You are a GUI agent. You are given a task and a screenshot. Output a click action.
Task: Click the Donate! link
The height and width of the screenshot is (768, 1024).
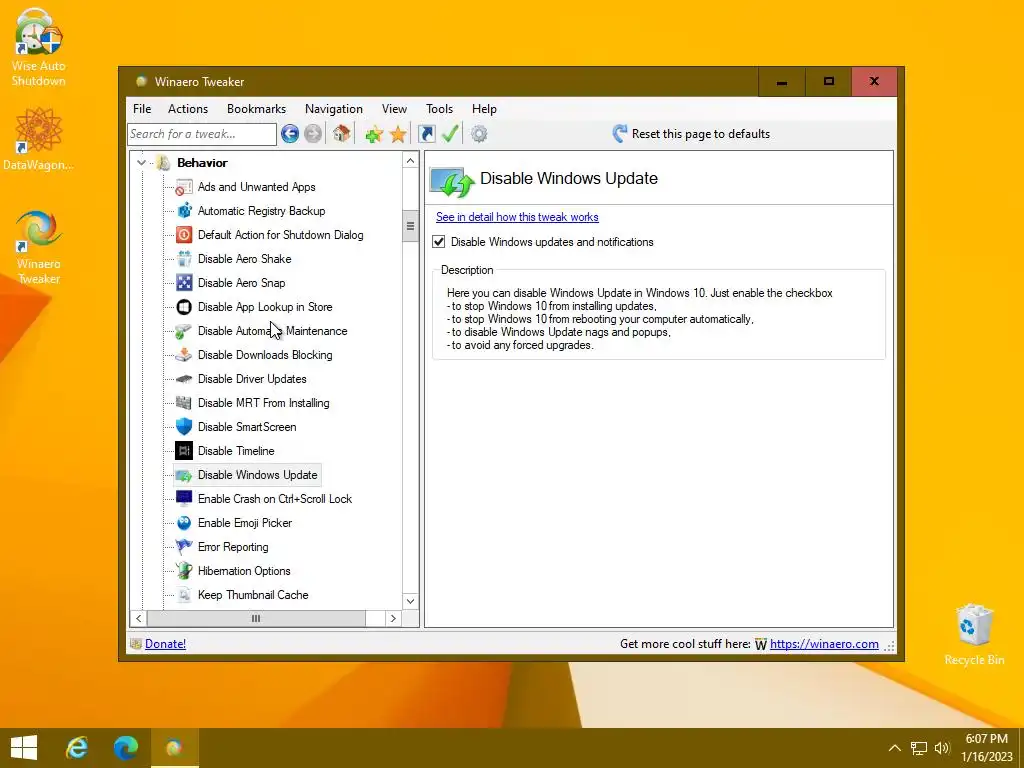click(165, 644)
